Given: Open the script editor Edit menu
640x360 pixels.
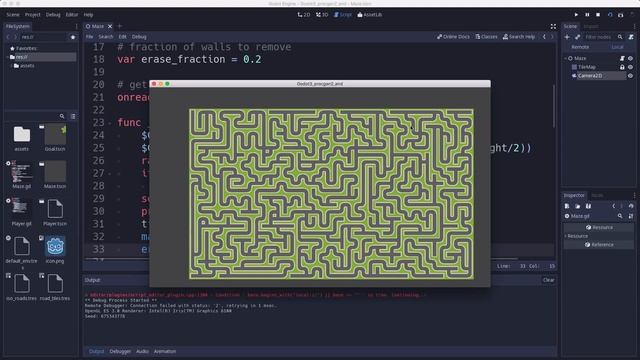Looking at the screenshot, I should (x=122, y=37).
